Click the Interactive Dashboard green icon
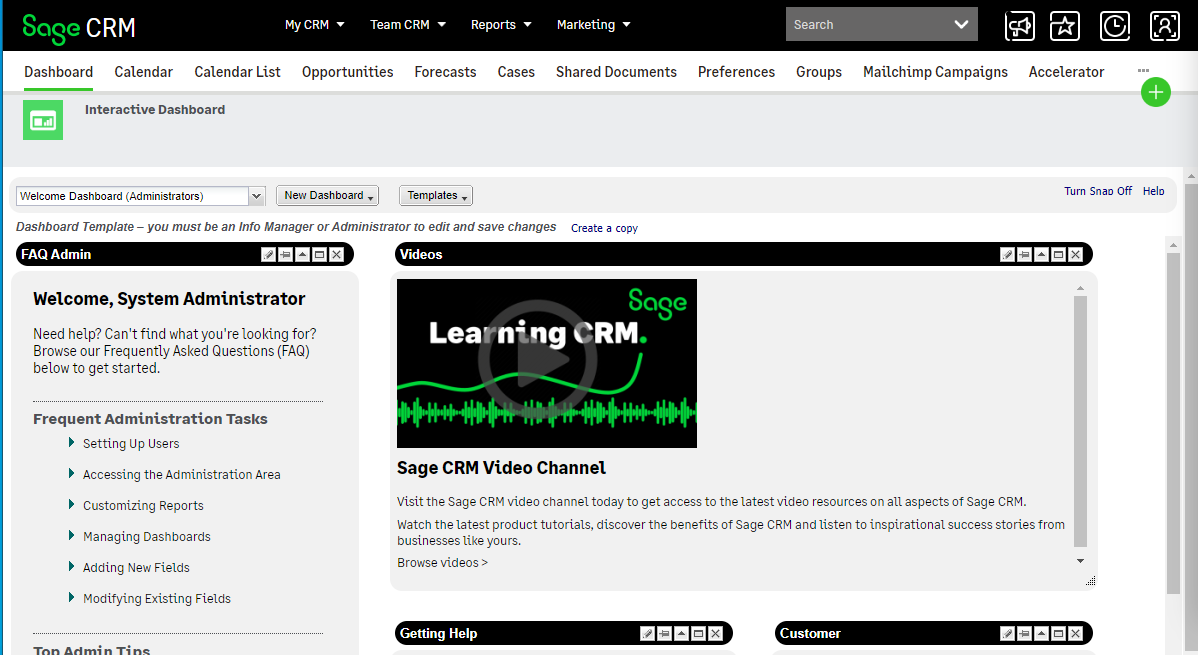Screen dimensions: 1198x655 click(43, 120)
